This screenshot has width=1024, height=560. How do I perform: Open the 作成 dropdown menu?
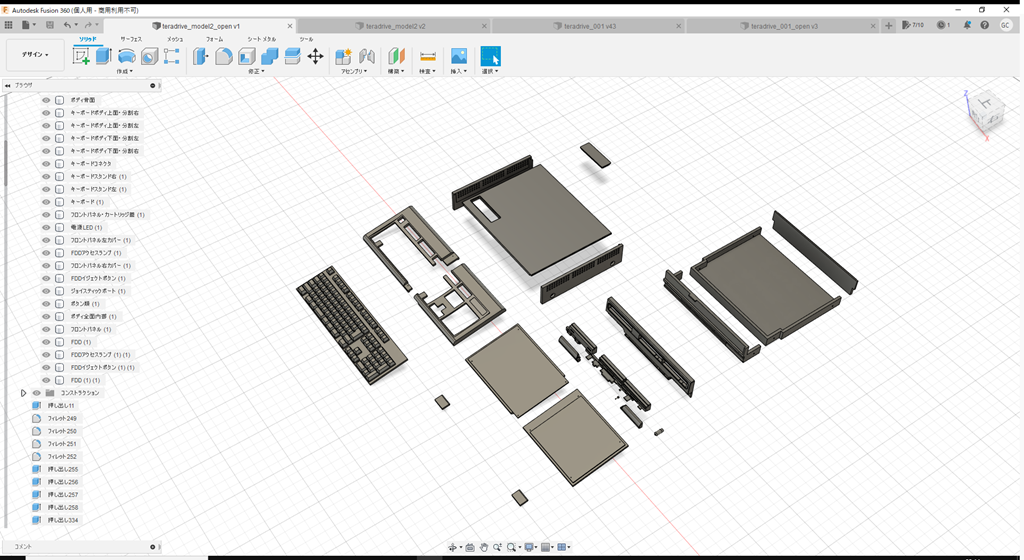tap(125, 72)
